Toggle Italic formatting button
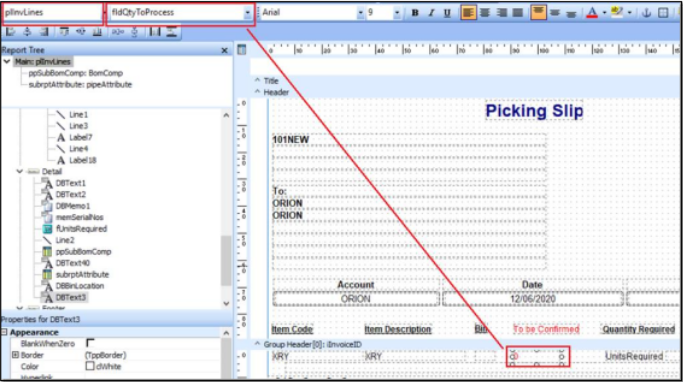Viewport: 683px width, 382px height. coord(431,13)
